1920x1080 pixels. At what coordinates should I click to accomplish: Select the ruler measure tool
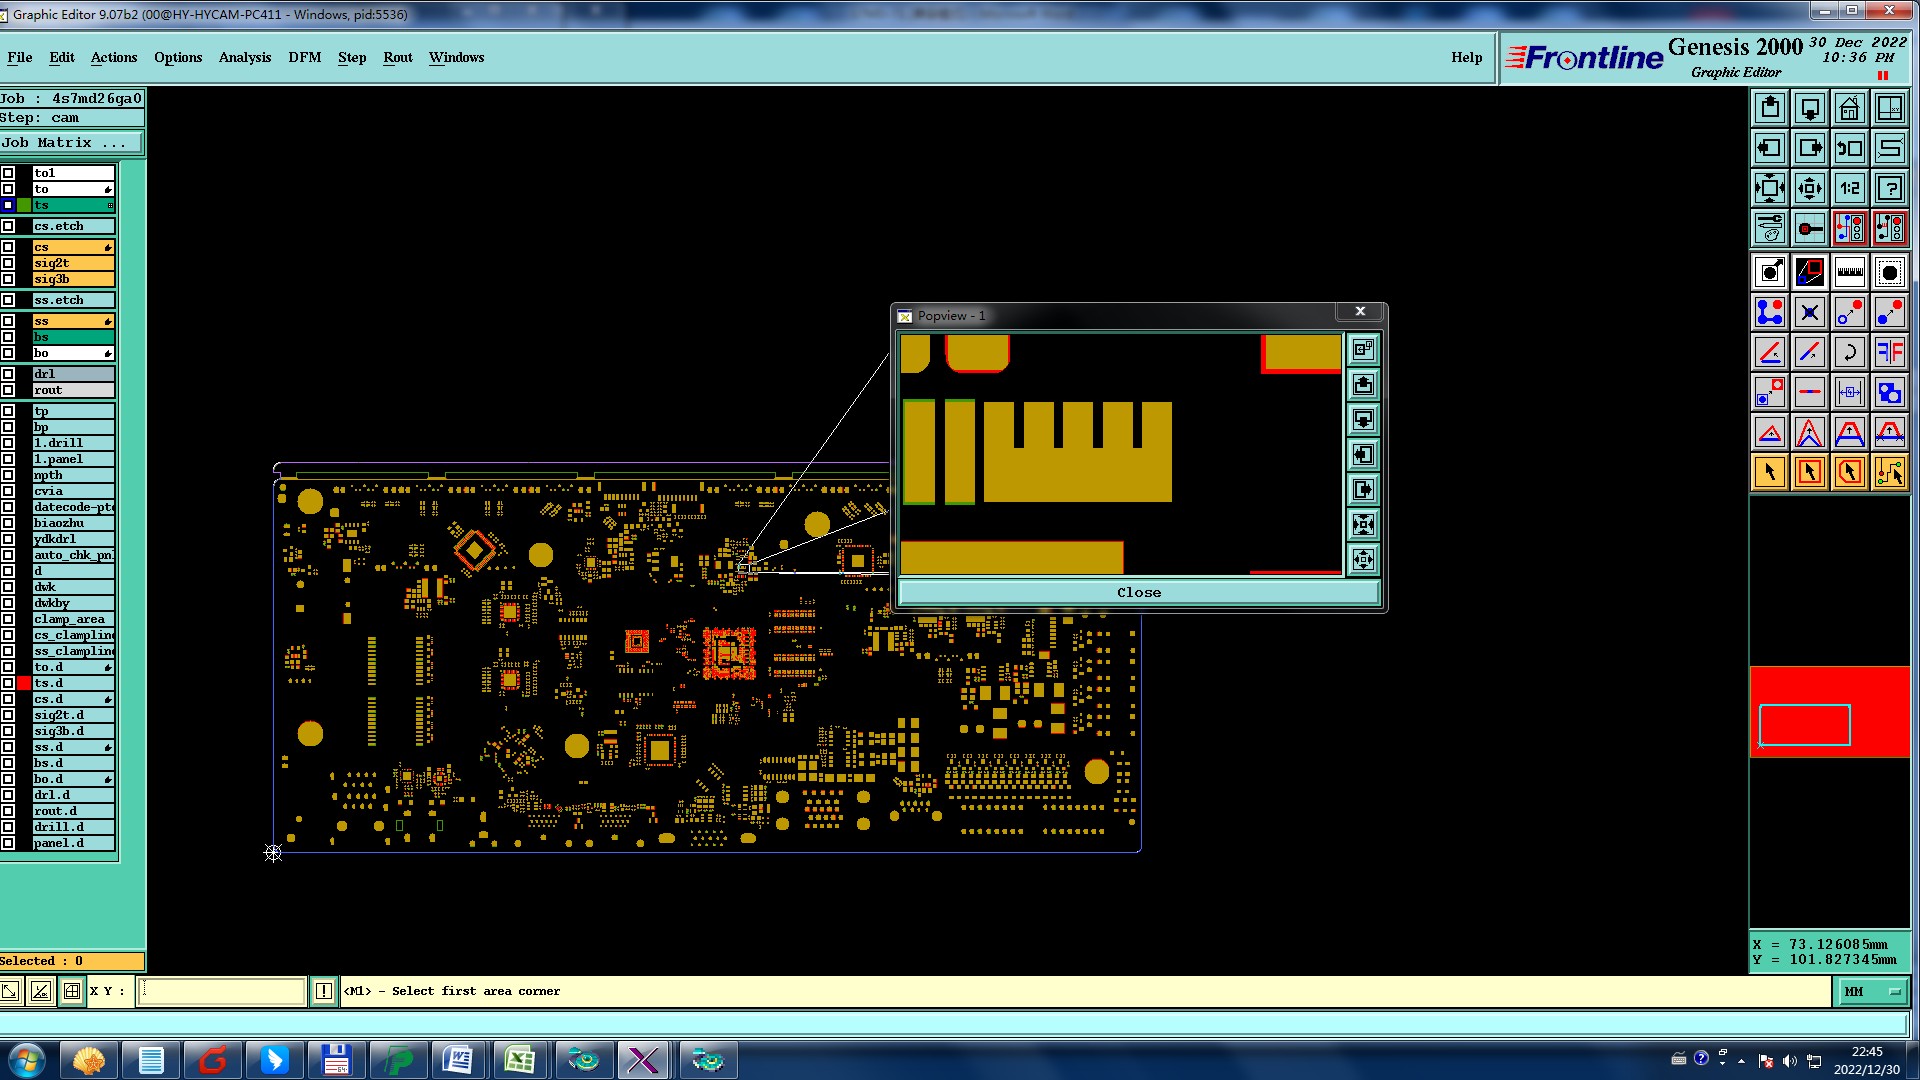point(1849,272)
